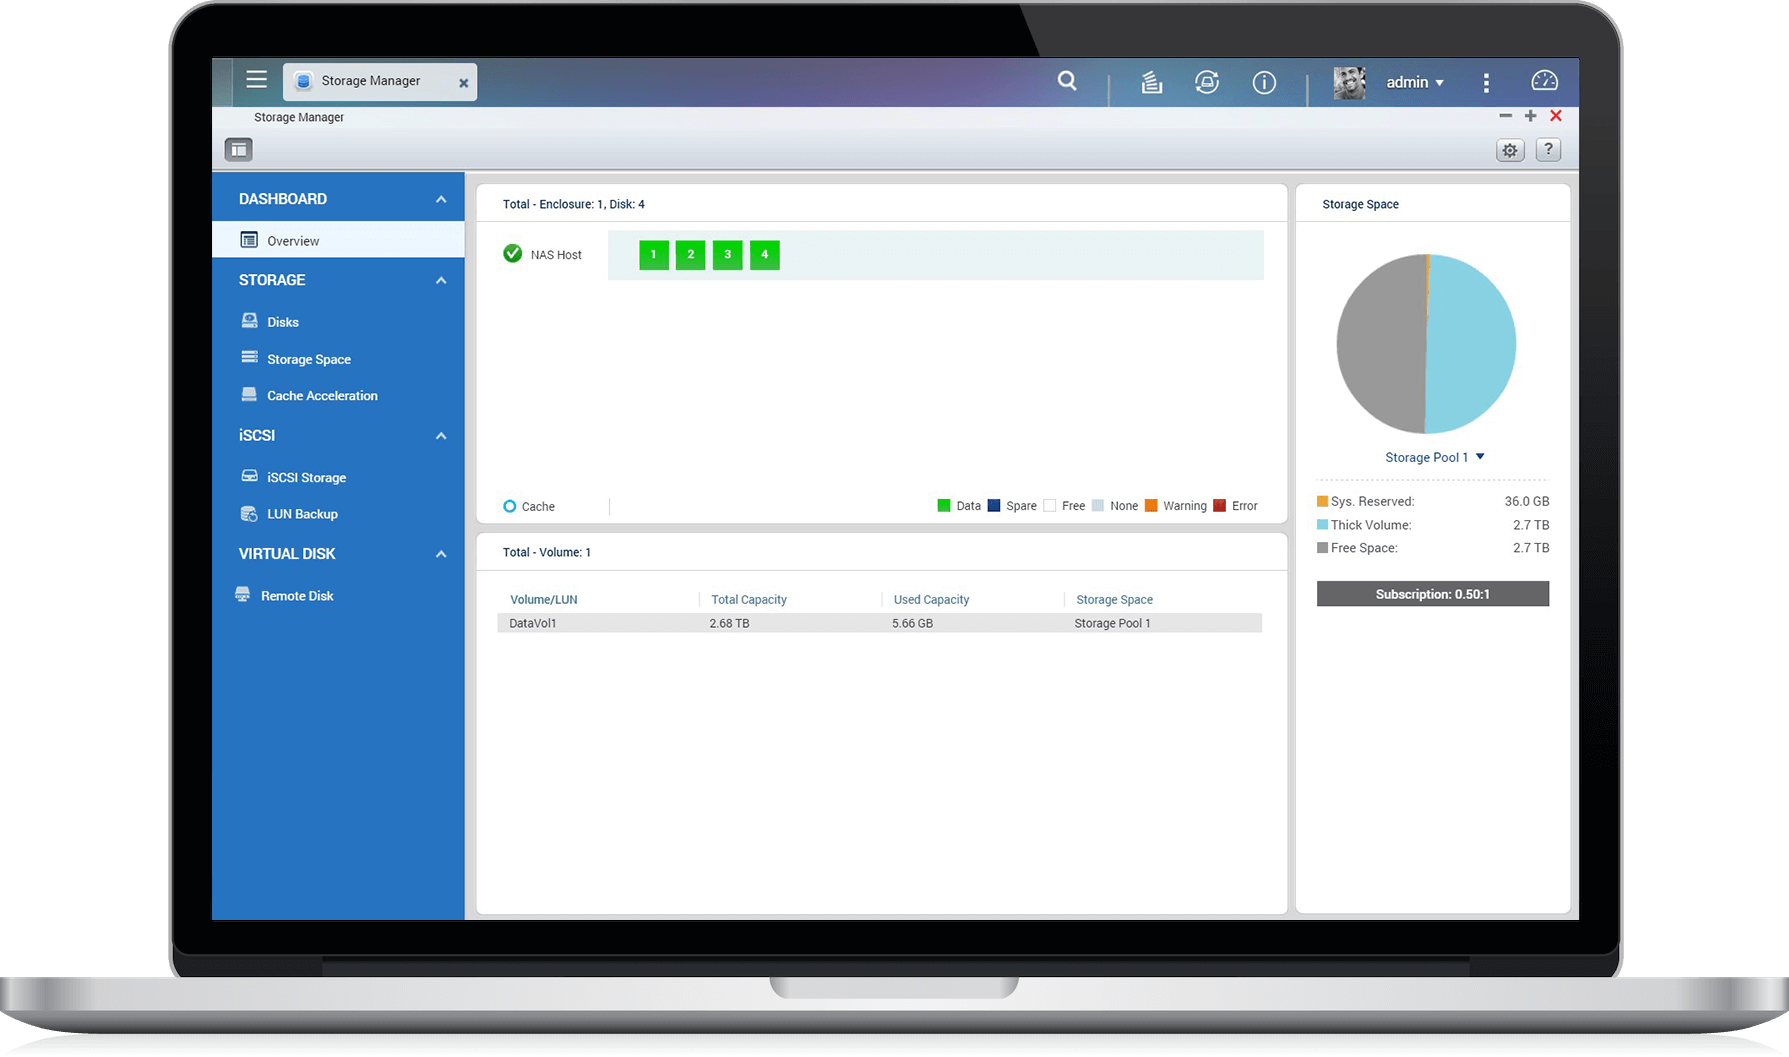Screen dimensions: 1789x1057
Task: Close the Storage Manager tab
Action: pyautogui.click(x=463, y=83)
